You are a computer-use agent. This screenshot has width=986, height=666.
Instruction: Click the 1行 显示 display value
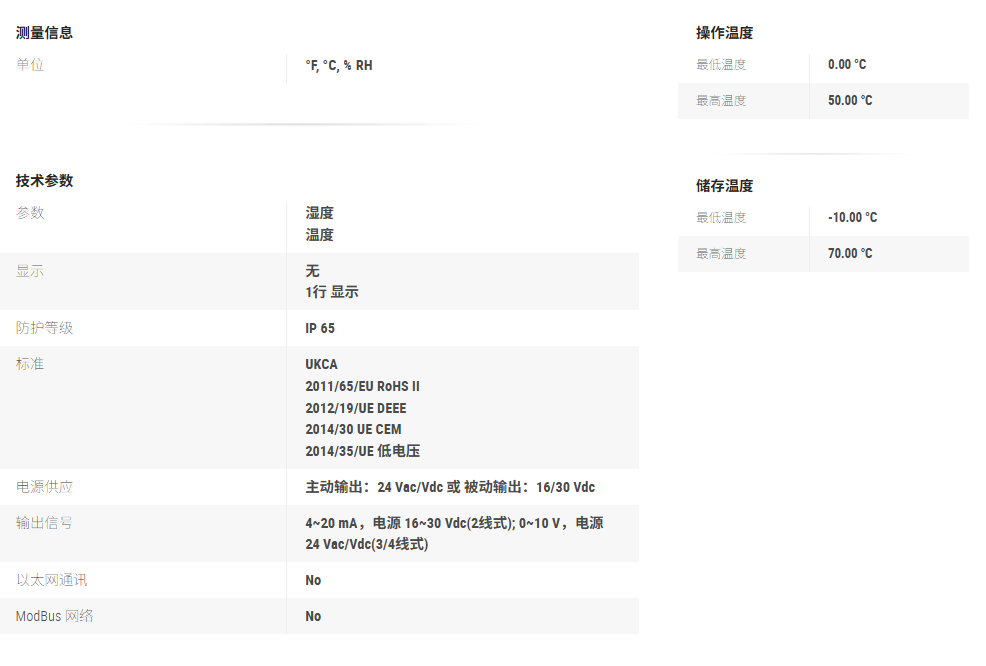tap(331, 293)
